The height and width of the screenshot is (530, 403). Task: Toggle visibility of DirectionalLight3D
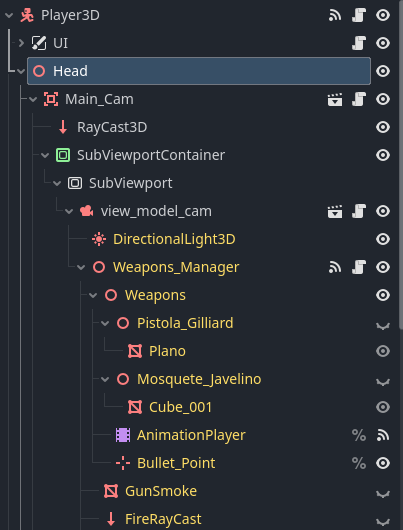tap(383, 239)
